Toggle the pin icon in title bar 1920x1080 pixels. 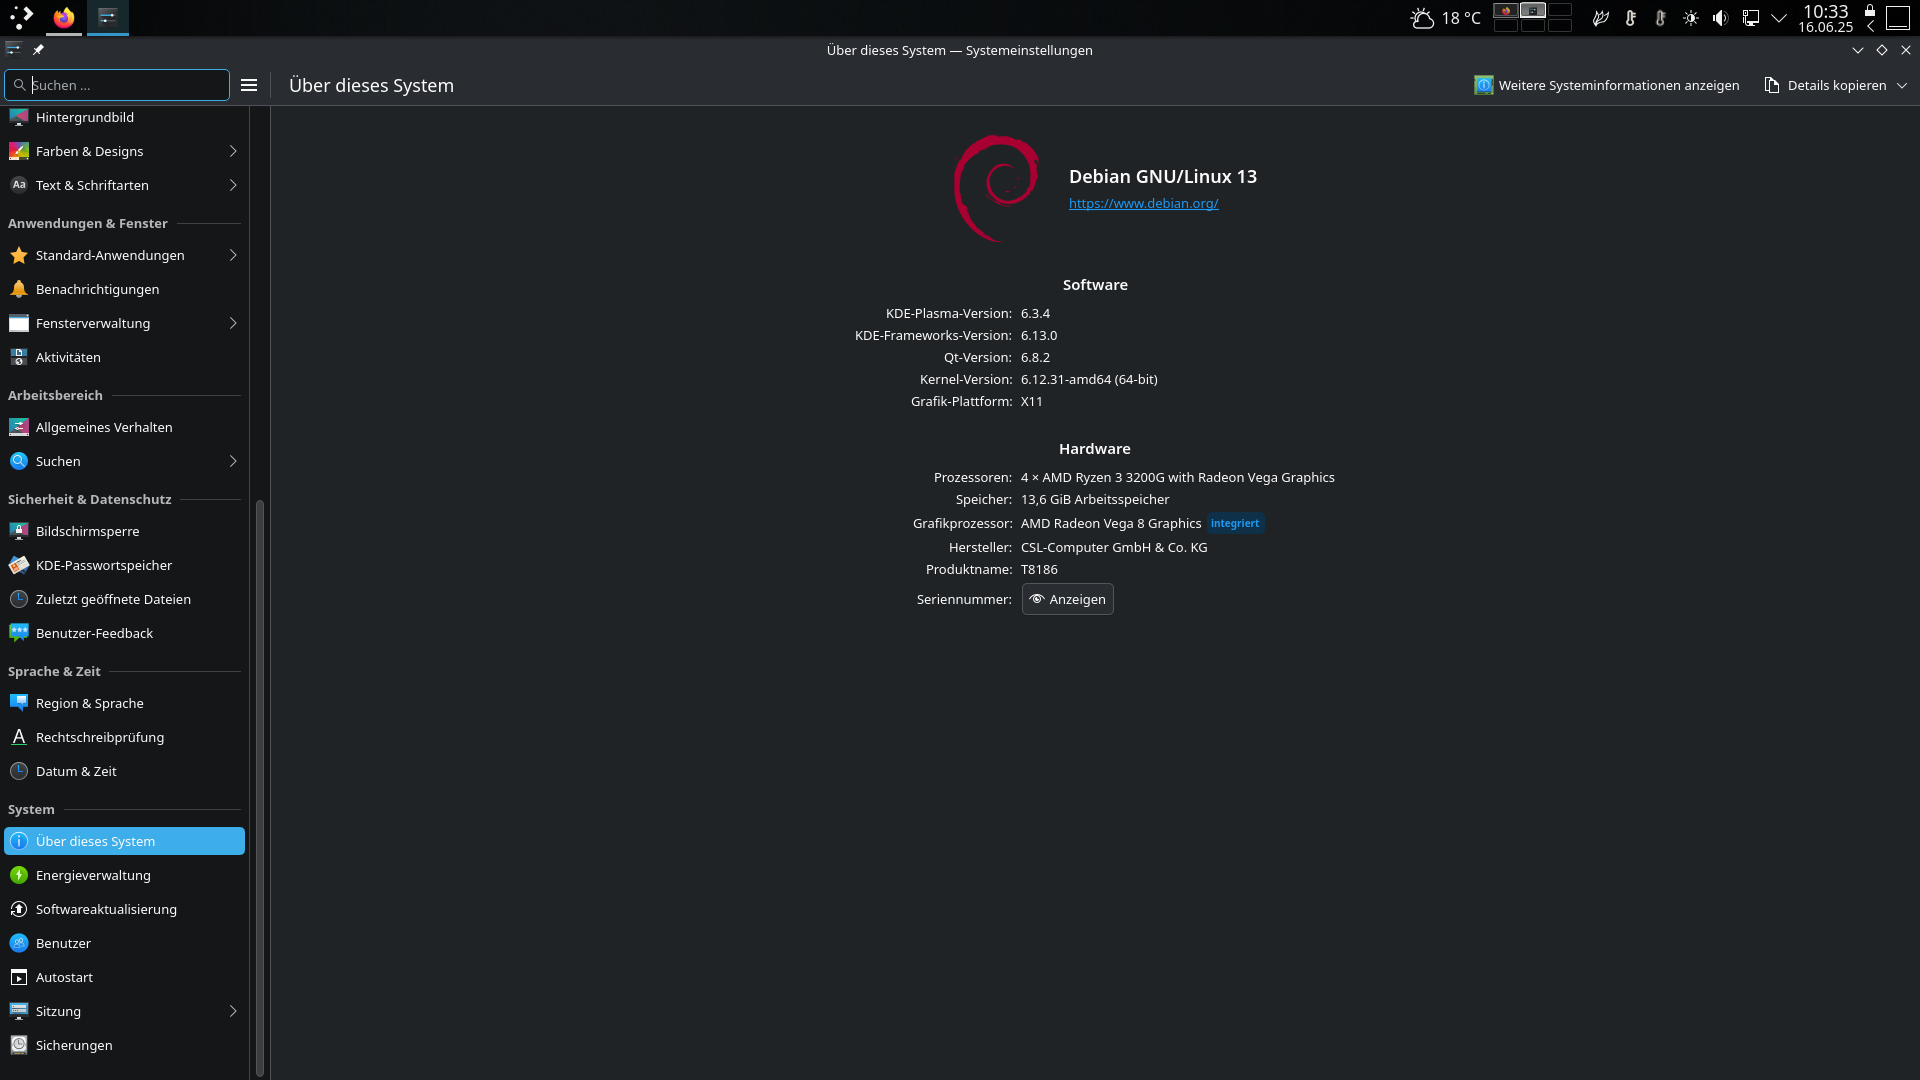tap(38, 50)
